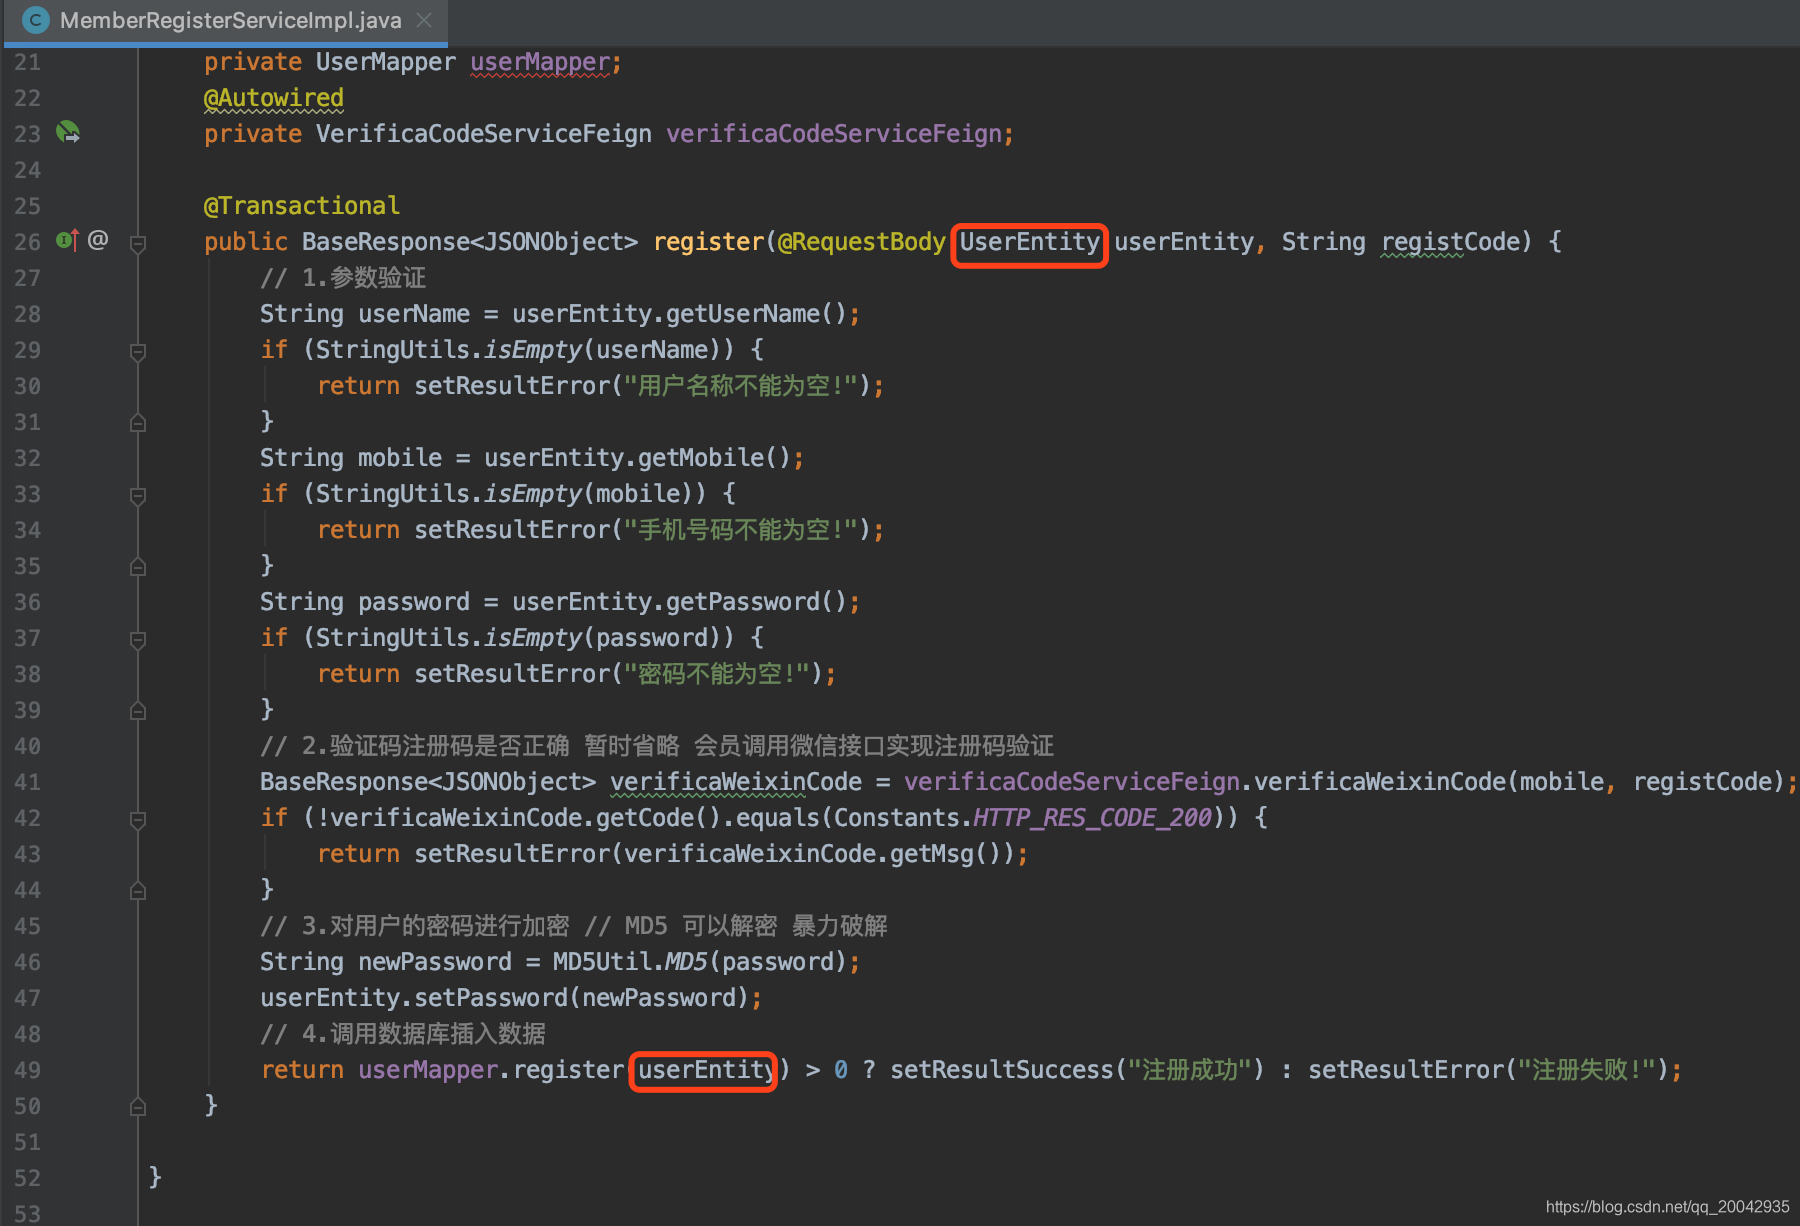This screenshot has height=1226, width=1800.
Task: Click HTTP_RES_CODE_200 constant
Action: click(x=1093, y=818)
